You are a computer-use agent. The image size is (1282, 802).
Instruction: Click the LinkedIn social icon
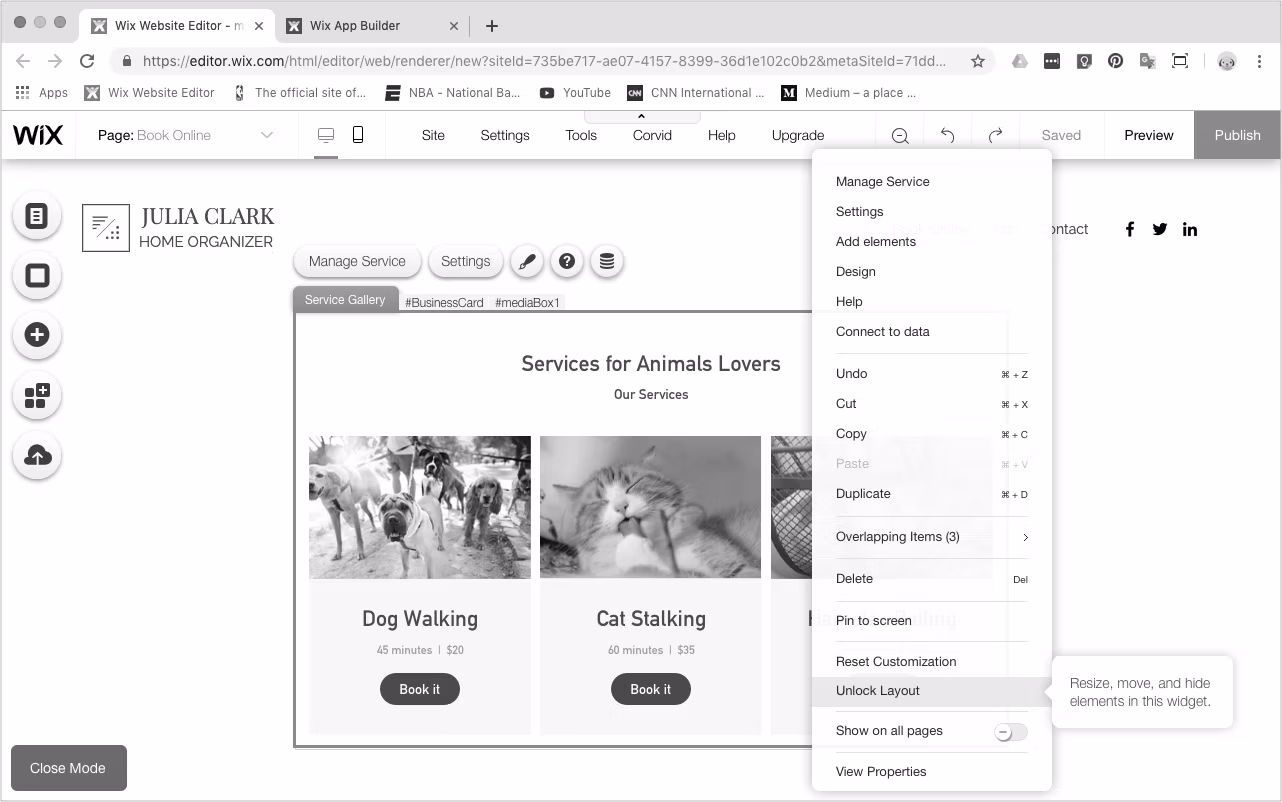click(1190, 229)
